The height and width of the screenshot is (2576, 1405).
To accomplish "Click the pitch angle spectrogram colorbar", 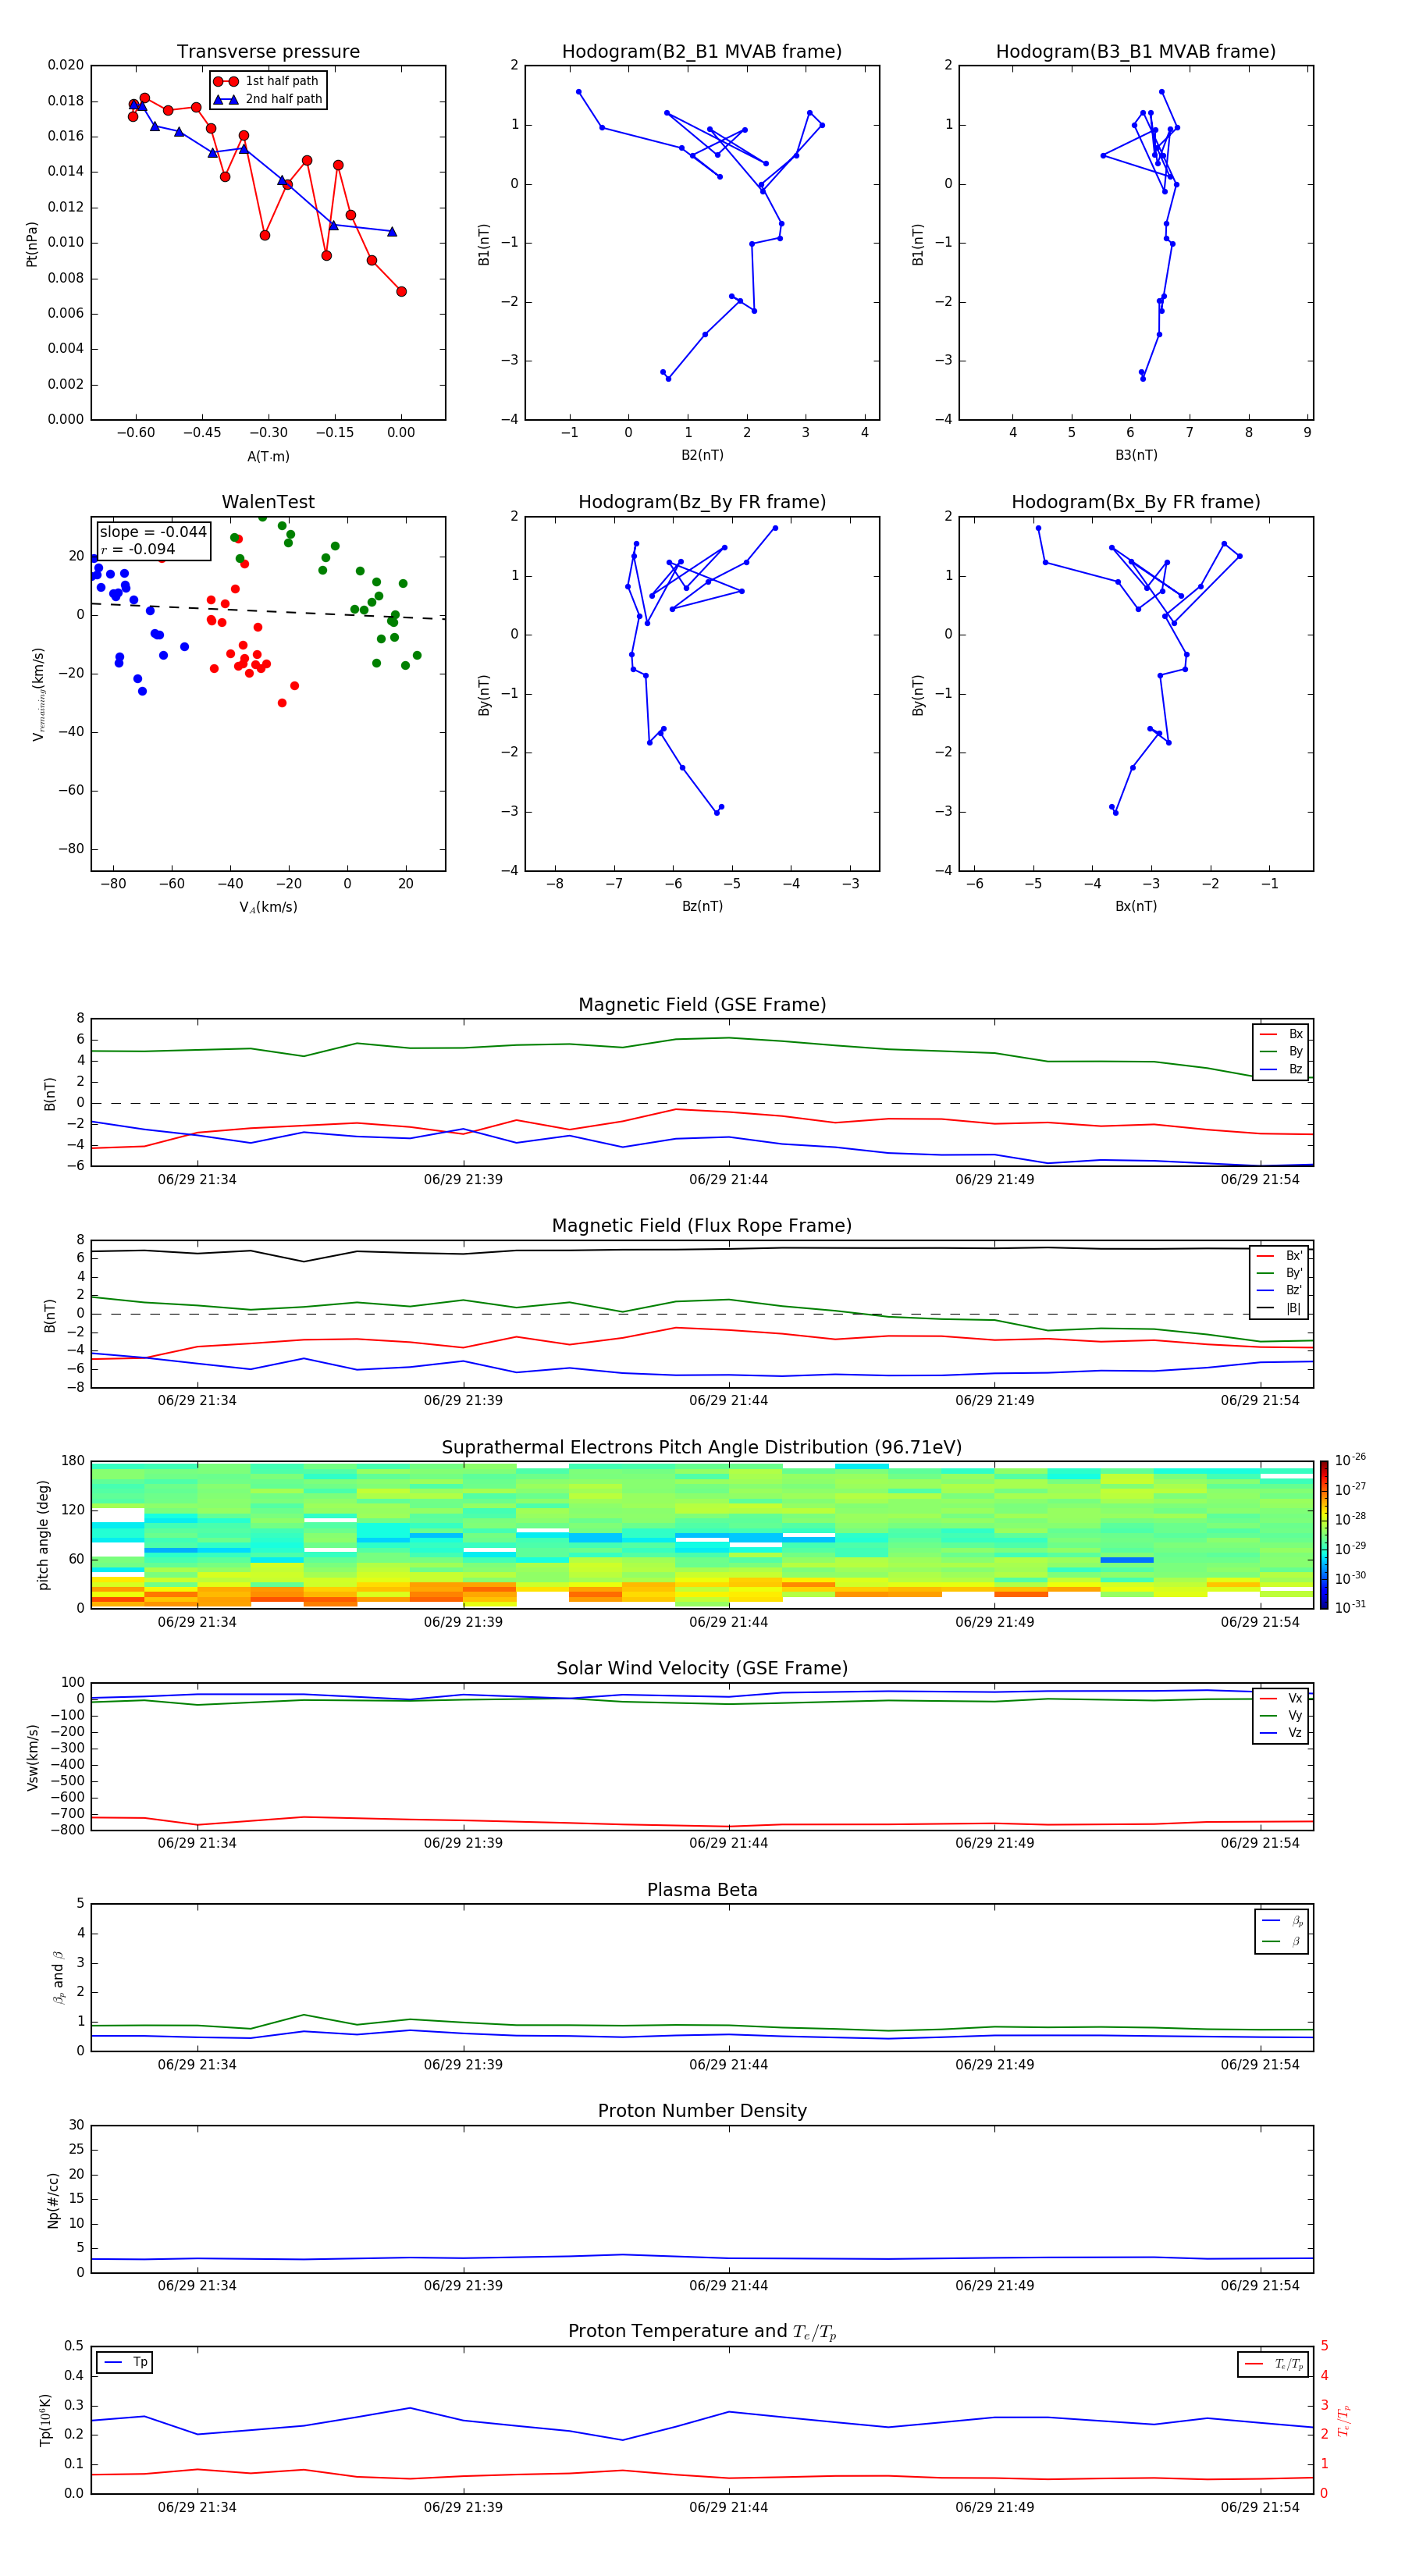I will [1324, 1535].
